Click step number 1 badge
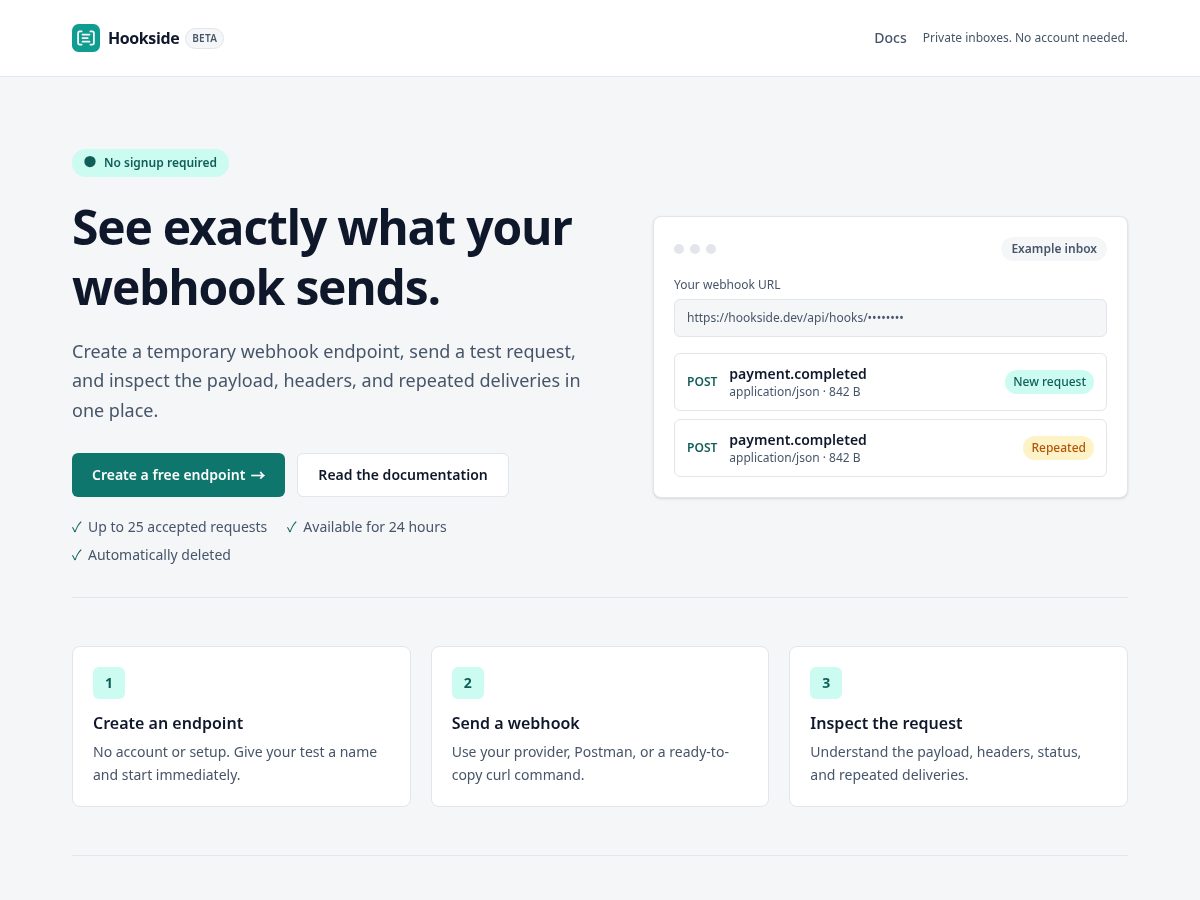Screen dimensions: 1200x900 109,683
